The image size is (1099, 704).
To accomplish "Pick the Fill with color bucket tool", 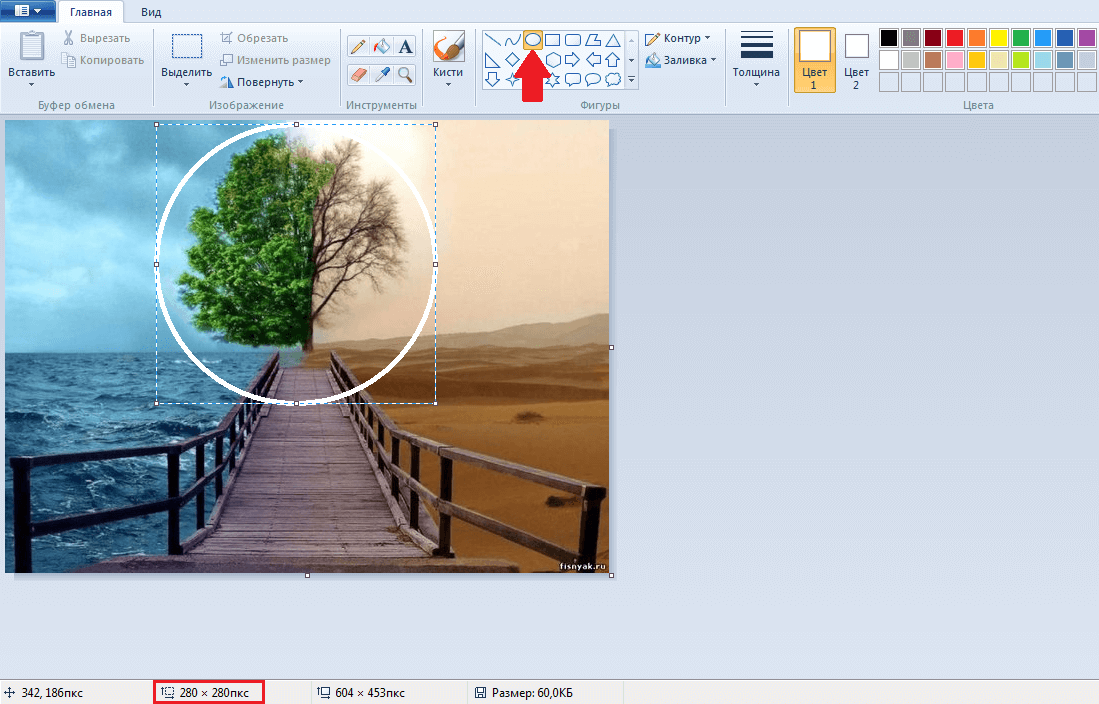I will tap(381, 47).
